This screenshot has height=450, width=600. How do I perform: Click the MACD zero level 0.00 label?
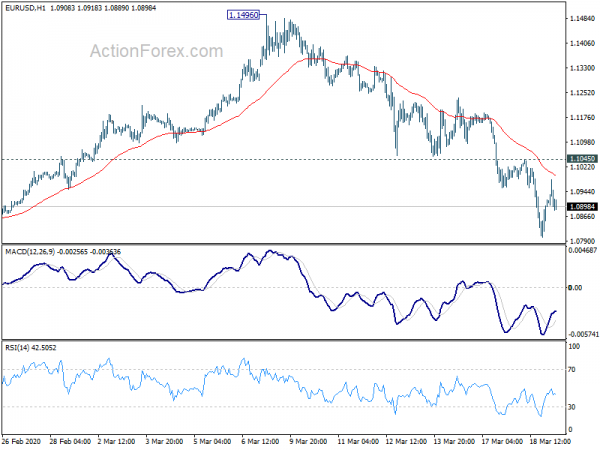coord(576,287)
